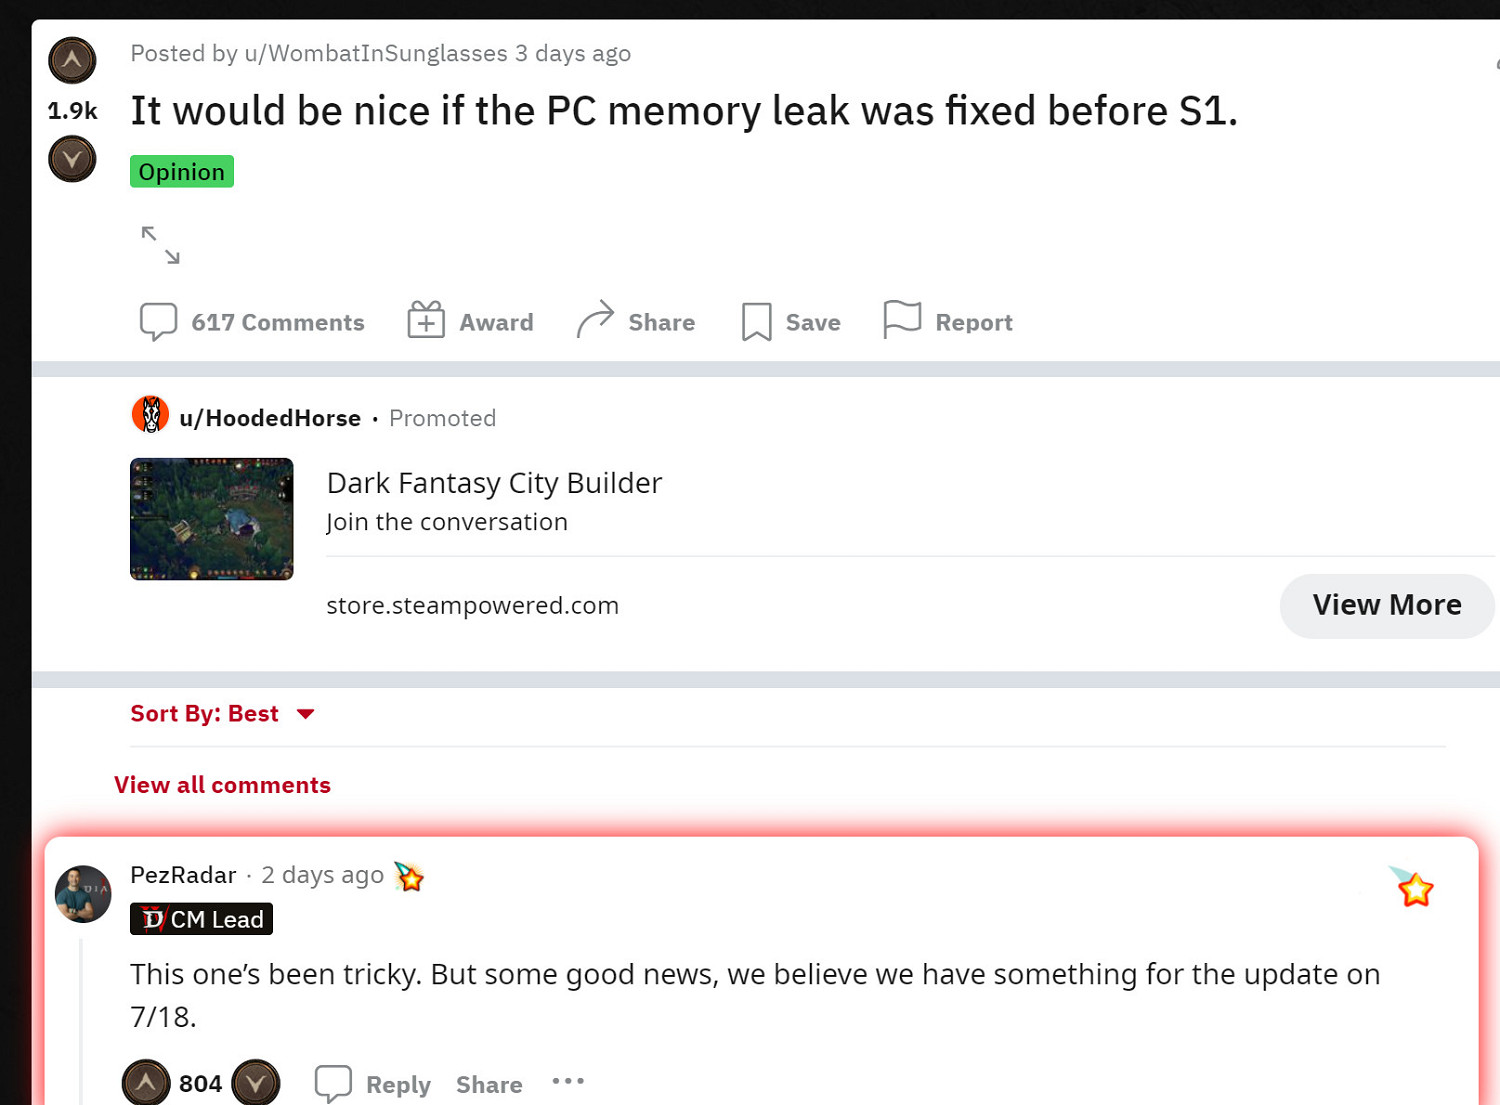
Task: Click the expand post arrows icon
Action: (160, 245)
